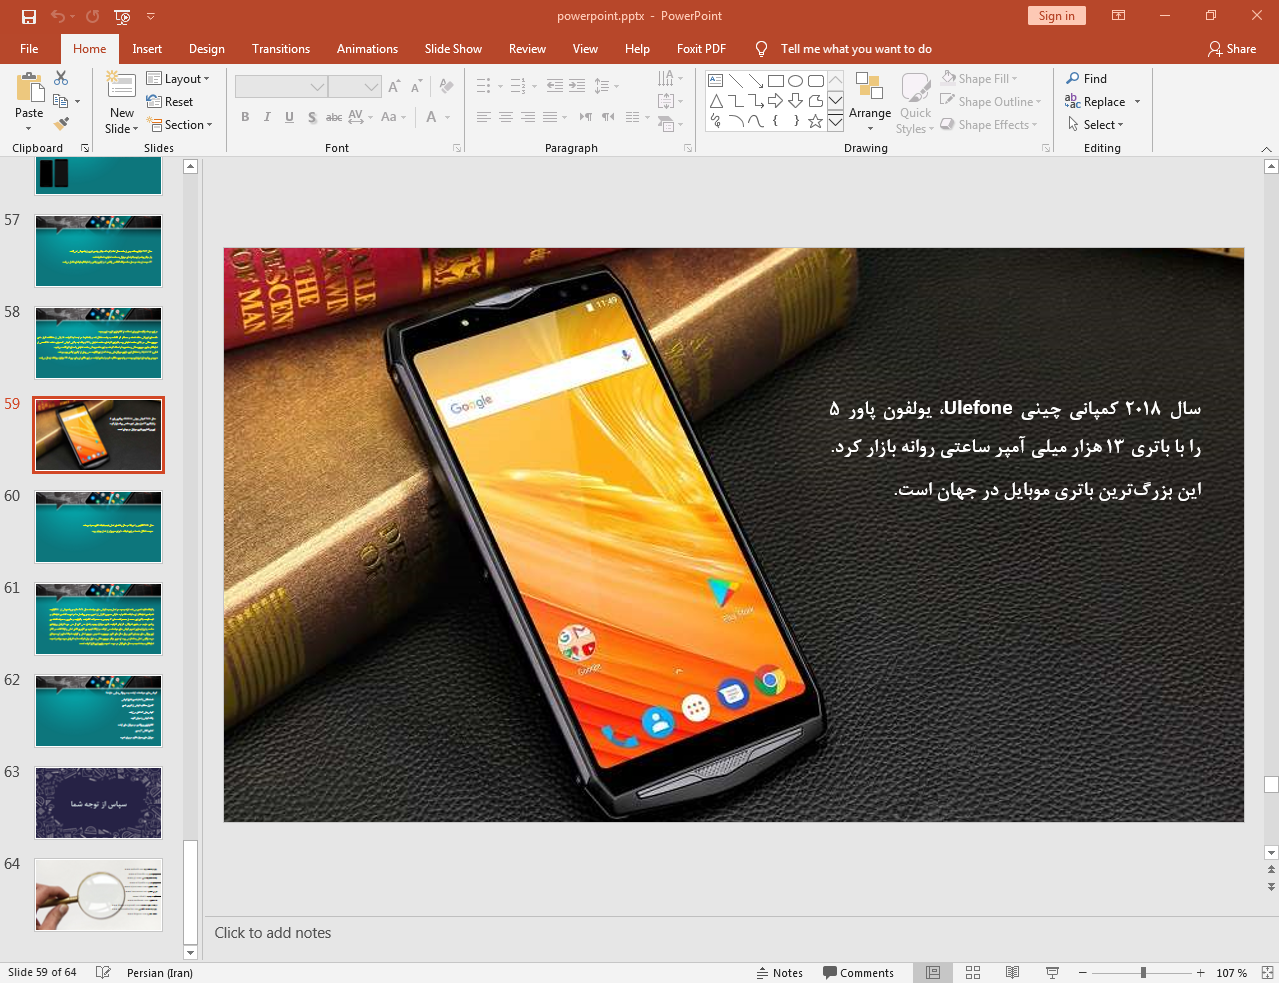
Task: Open the Line Spacing dropdown
Action: click(606, 86)
